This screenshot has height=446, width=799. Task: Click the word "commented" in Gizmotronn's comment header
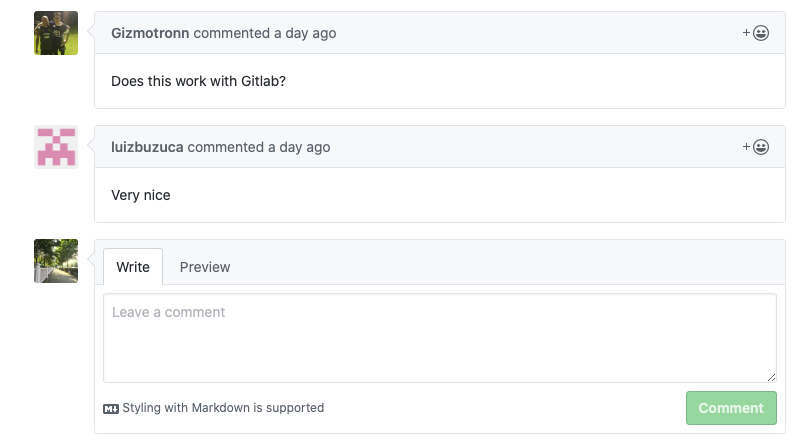231,33
